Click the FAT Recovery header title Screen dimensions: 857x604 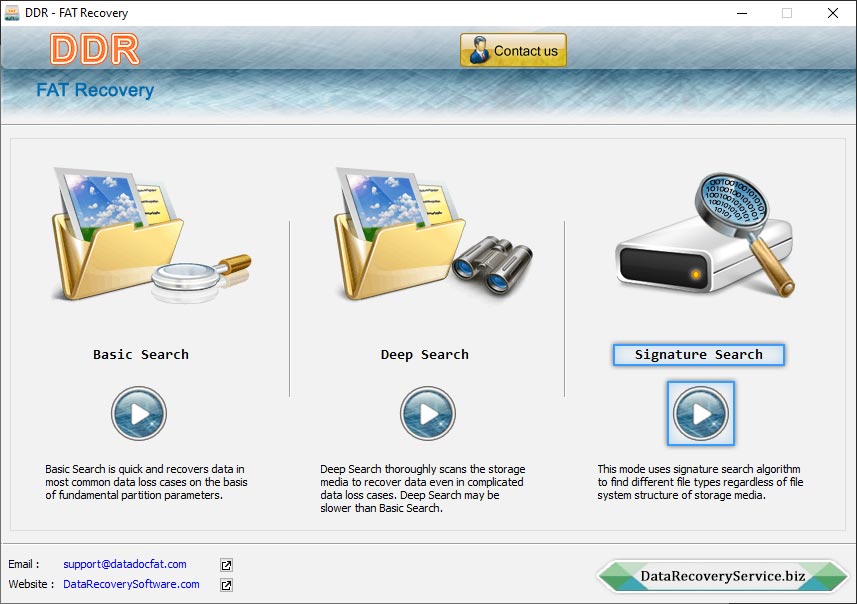click(95, 90)
